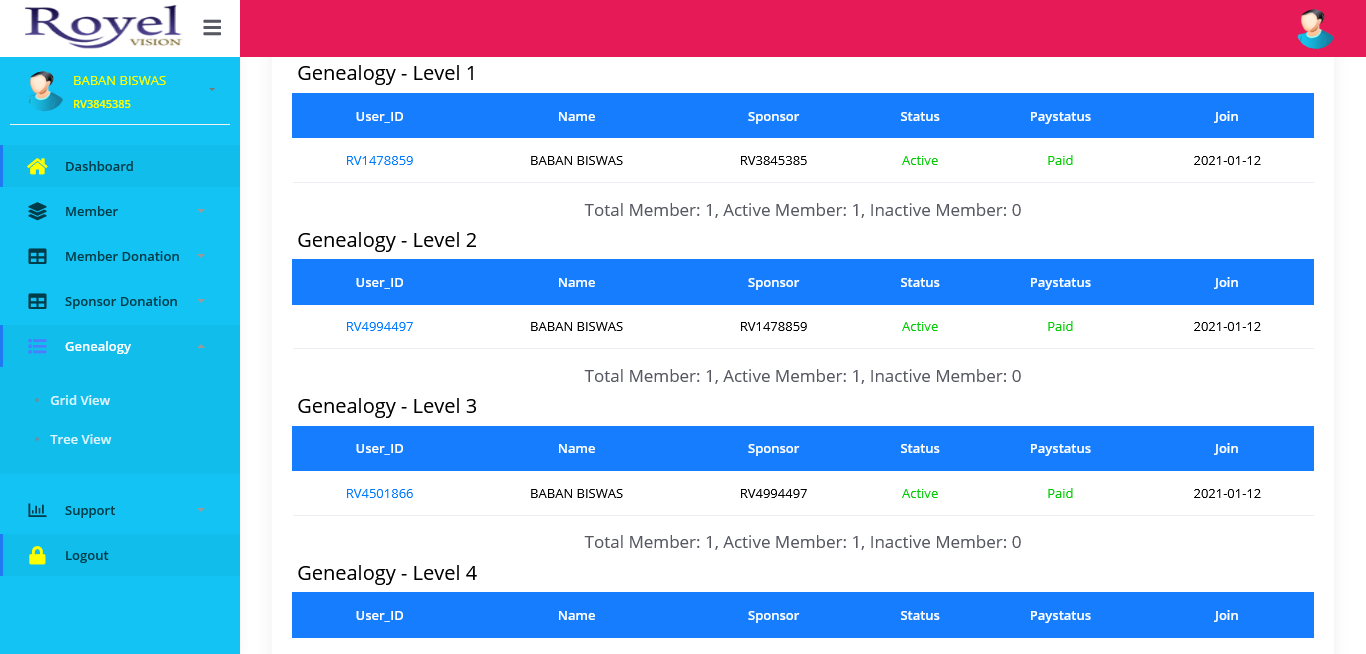This screenshot has height=654, width=1366.
Task: Click the Sponsor Donation table icon
Action: (x=37, y=301)
